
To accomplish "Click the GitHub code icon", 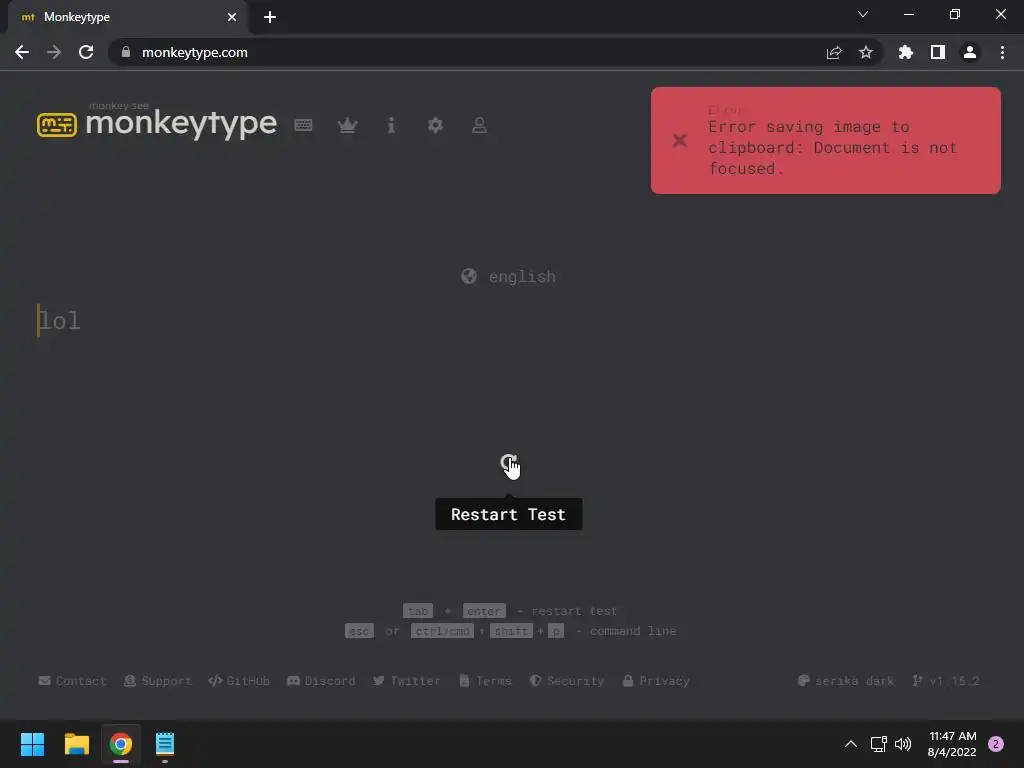I will [215, 680].
